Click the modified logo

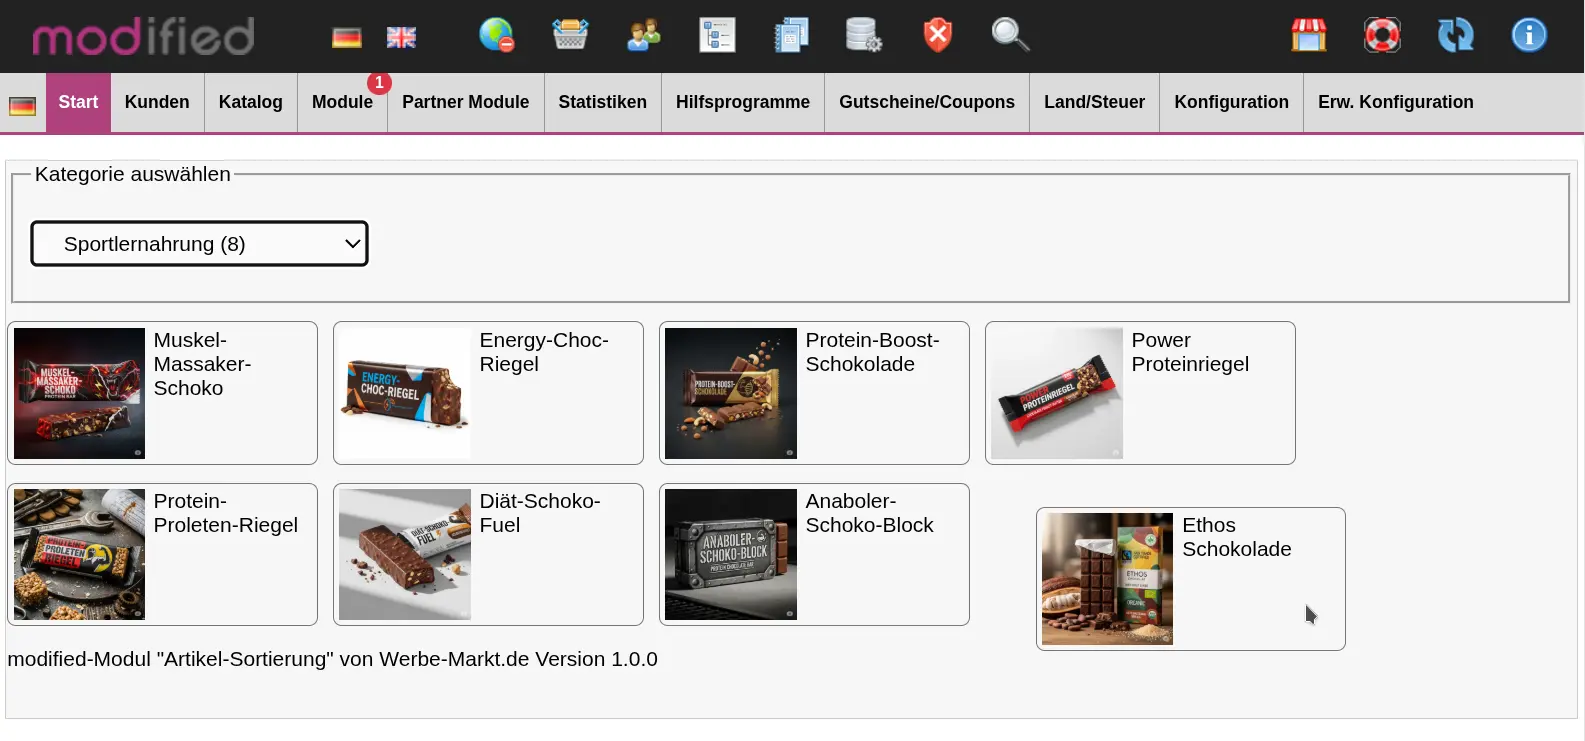[x=143, y=37]
